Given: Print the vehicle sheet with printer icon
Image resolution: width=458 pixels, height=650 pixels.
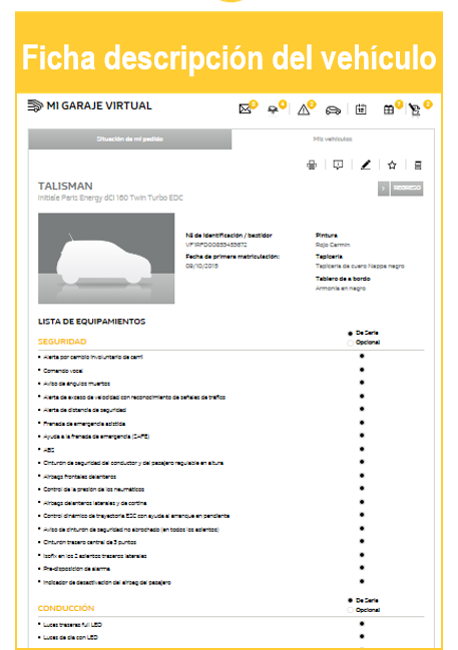Looking at the screenshot, I should 312,165.
